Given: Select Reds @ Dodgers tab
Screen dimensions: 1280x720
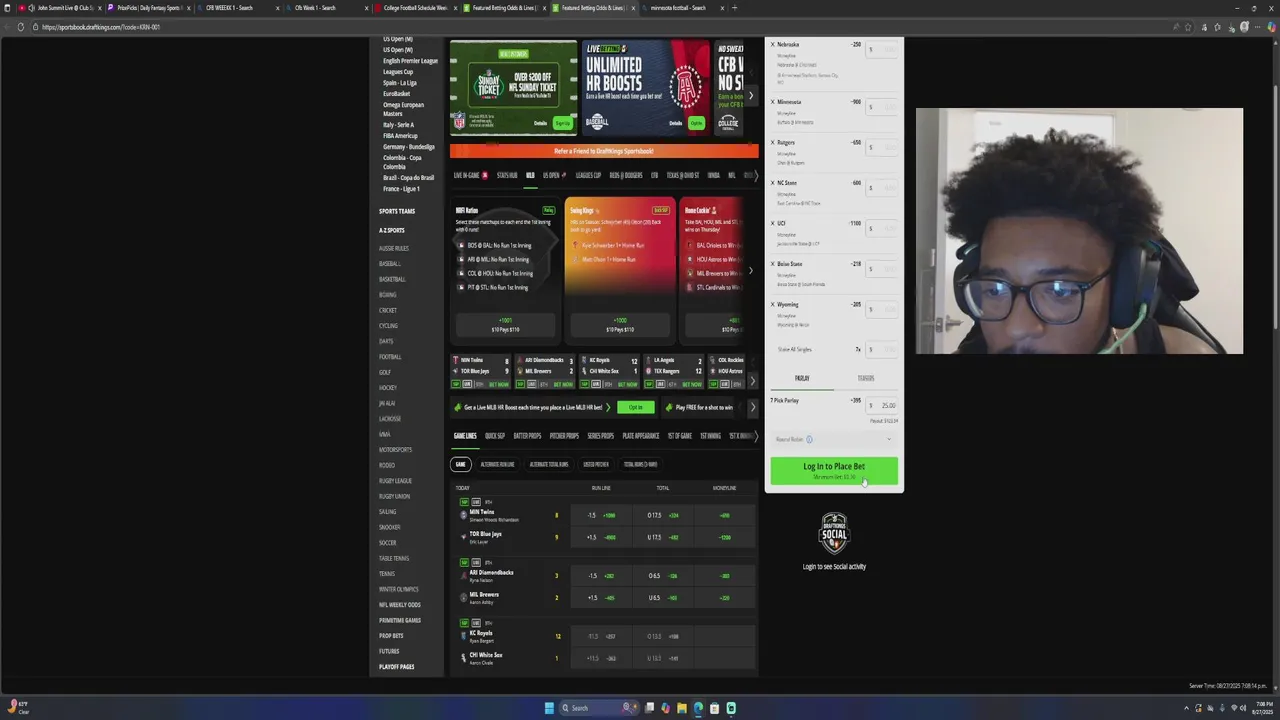Looking at the screenshot, I should [626, 175].
